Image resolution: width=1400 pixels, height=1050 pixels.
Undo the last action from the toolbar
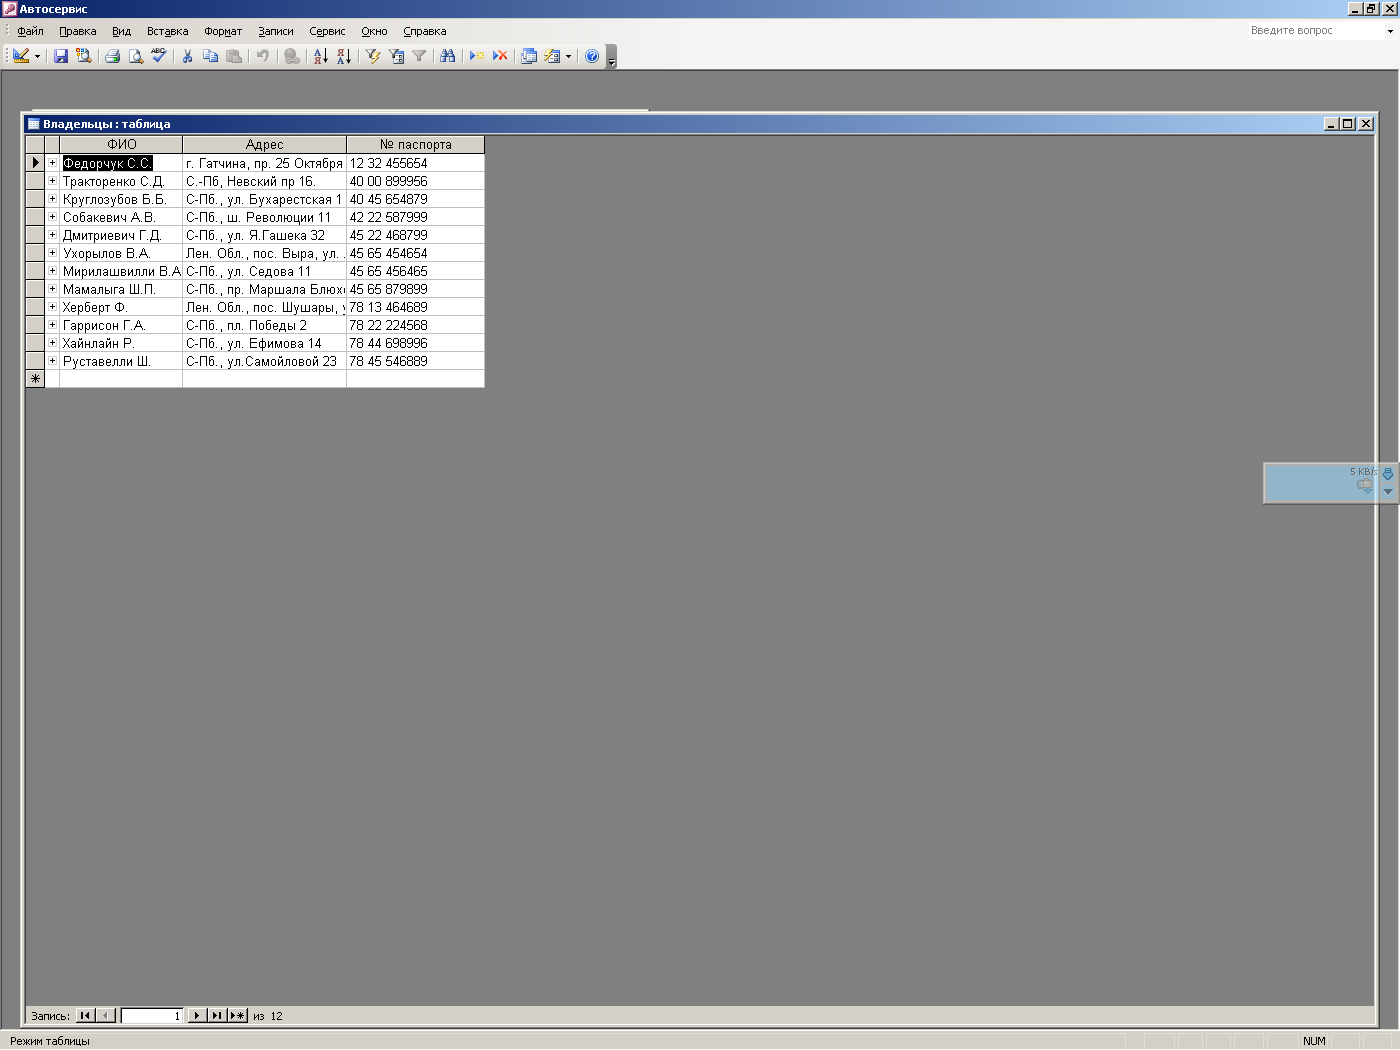coord(262,56)
